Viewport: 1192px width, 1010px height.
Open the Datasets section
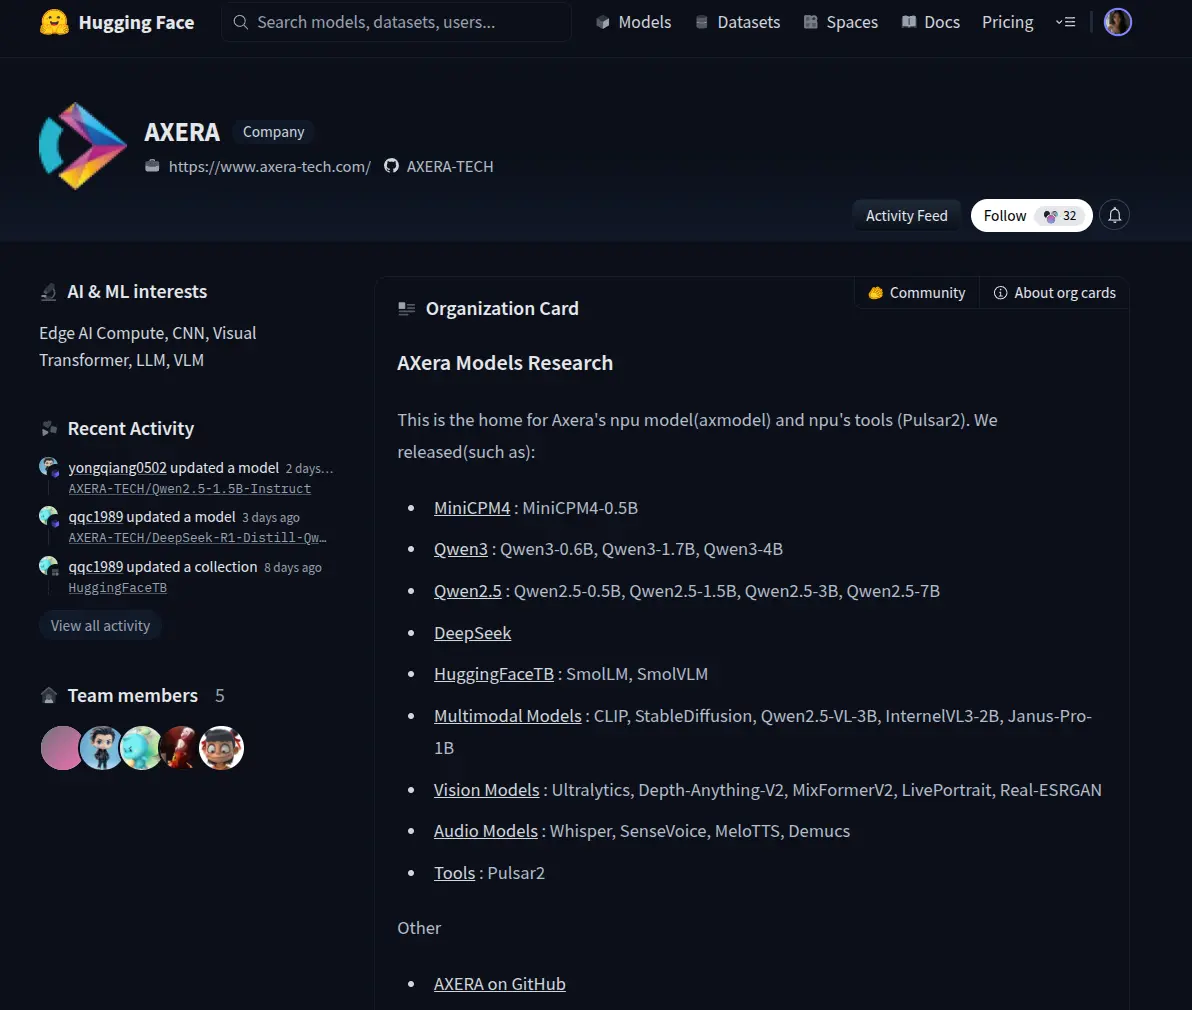737,22
